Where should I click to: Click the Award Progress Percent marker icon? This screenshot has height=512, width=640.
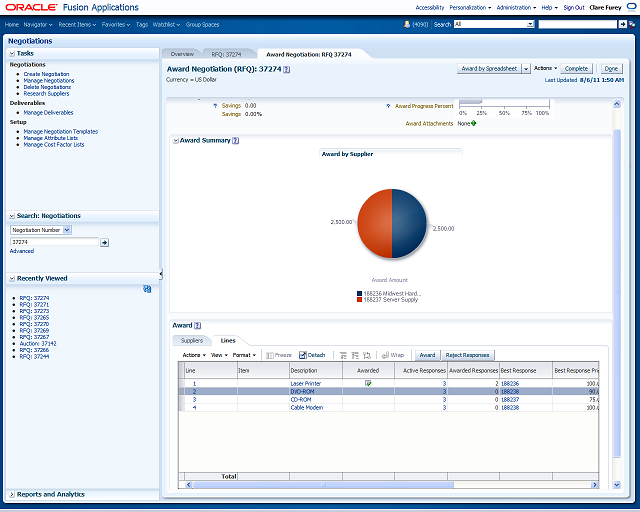pos(388,106)
